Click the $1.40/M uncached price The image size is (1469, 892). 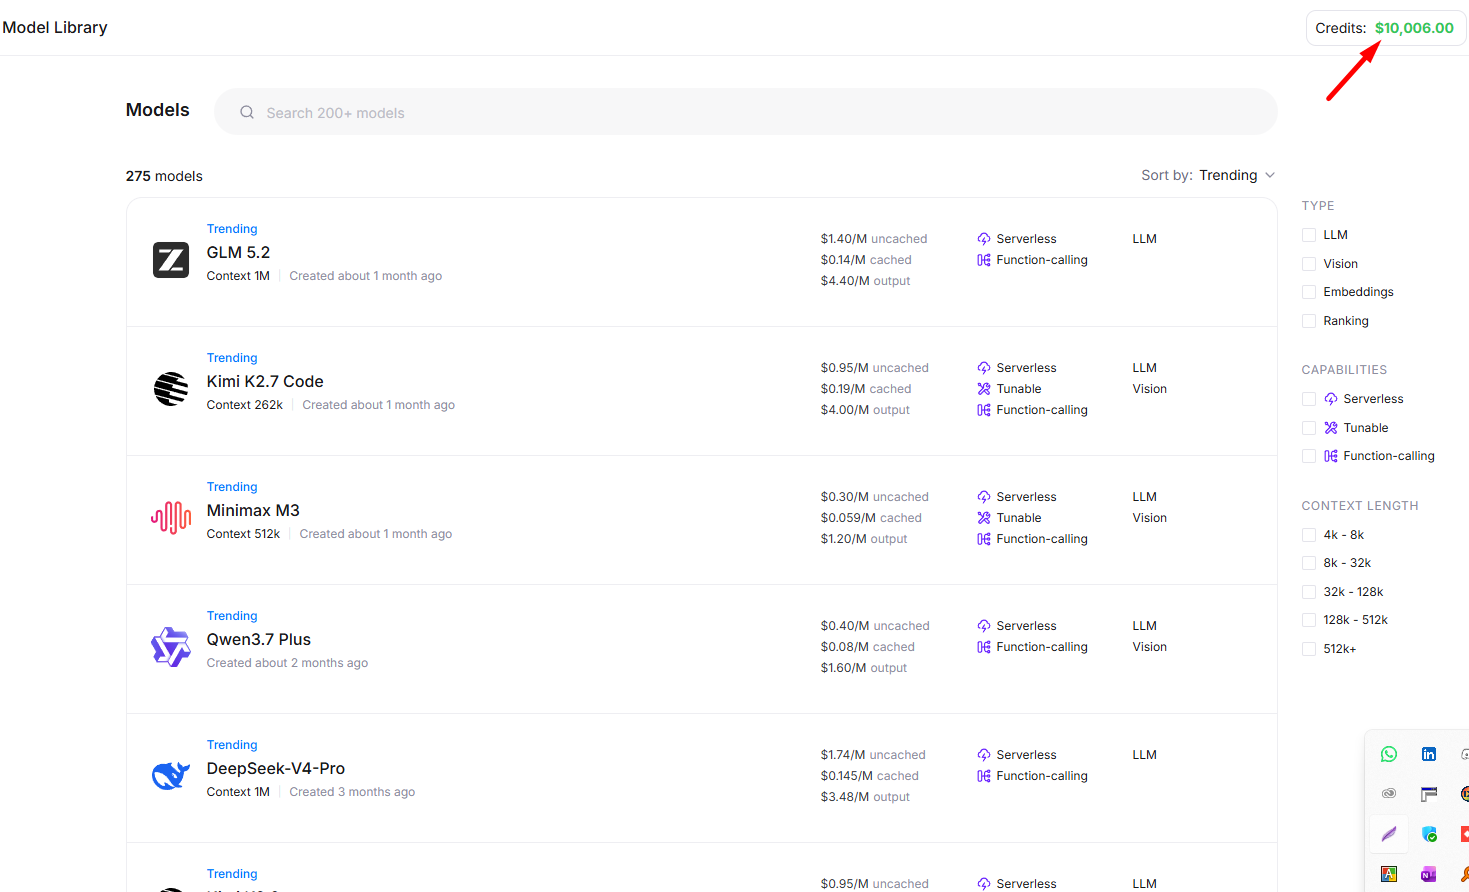[x=874, y=239]
